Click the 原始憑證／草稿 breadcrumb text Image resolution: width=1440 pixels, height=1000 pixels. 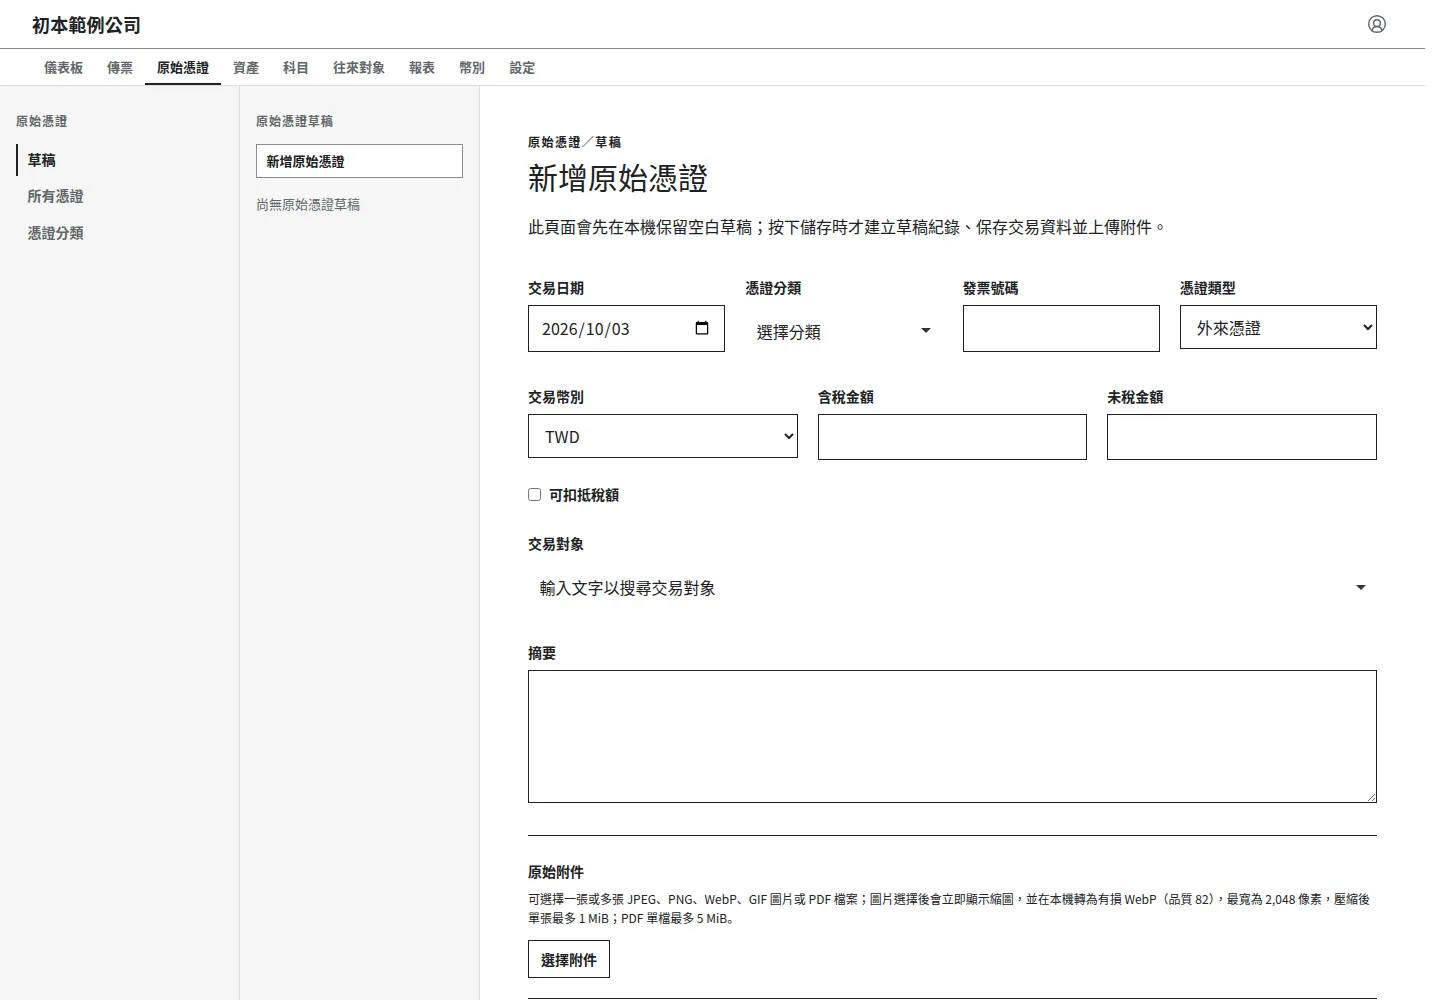[575, 142]
